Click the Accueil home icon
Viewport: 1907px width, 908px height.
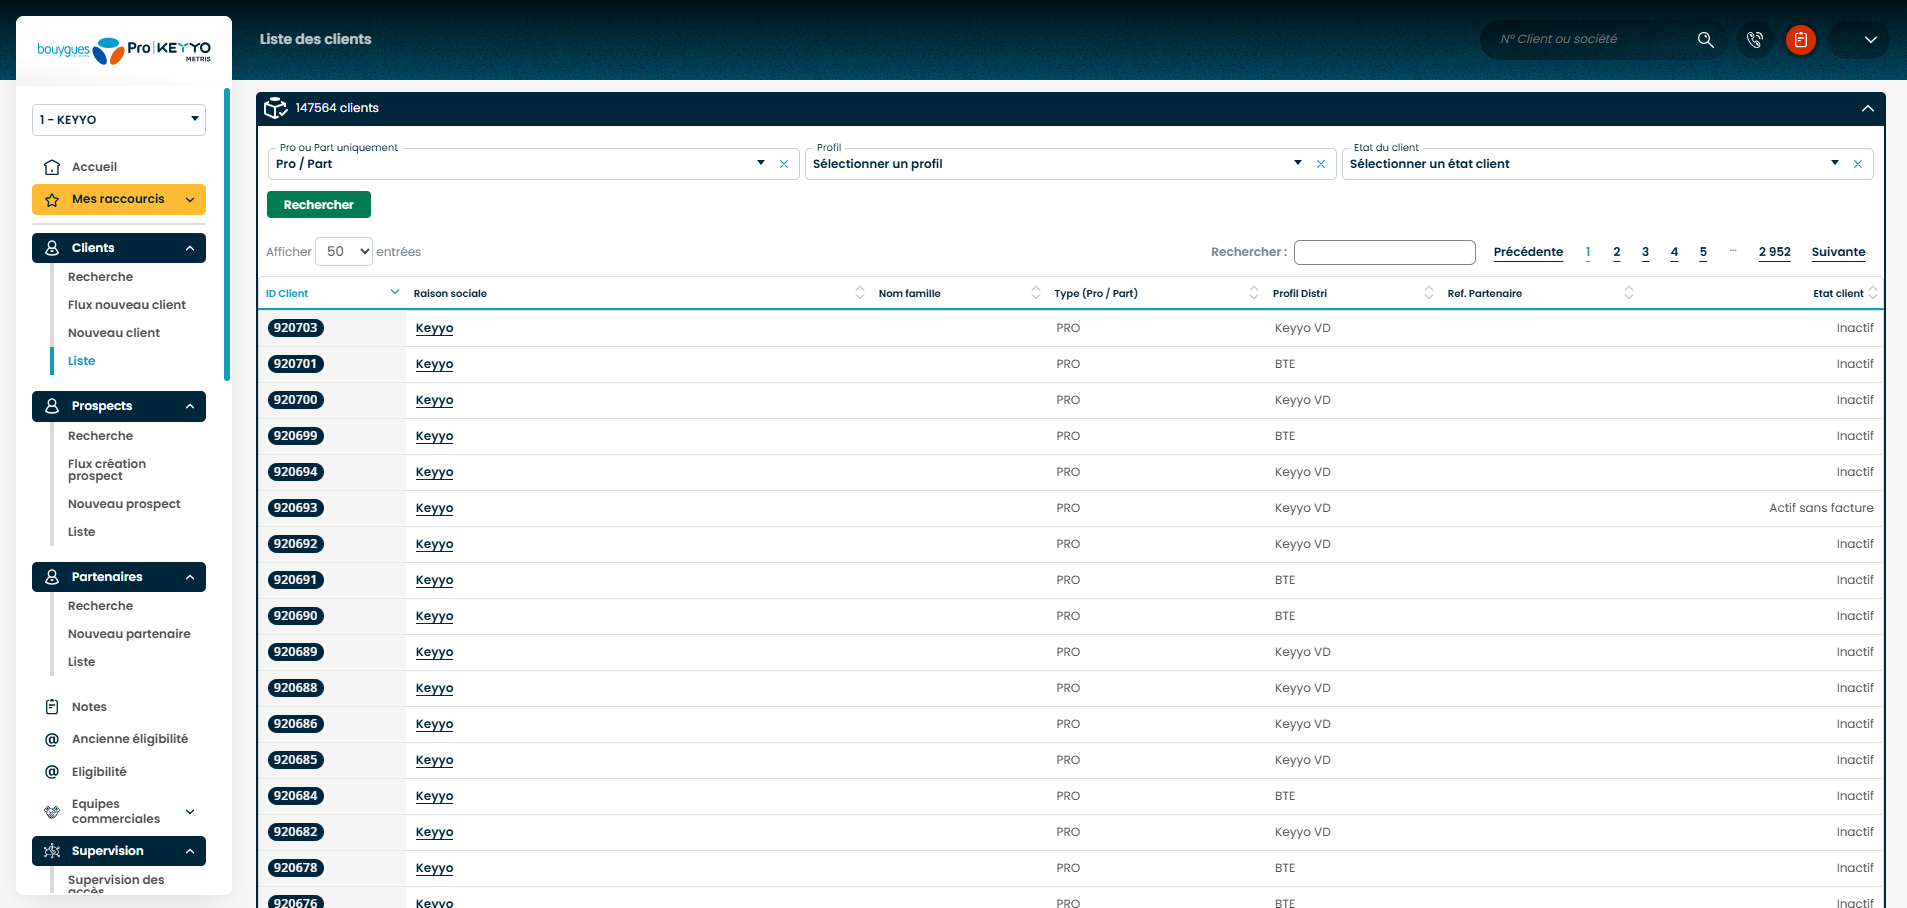pyautogui.click(x=52, y=167)
